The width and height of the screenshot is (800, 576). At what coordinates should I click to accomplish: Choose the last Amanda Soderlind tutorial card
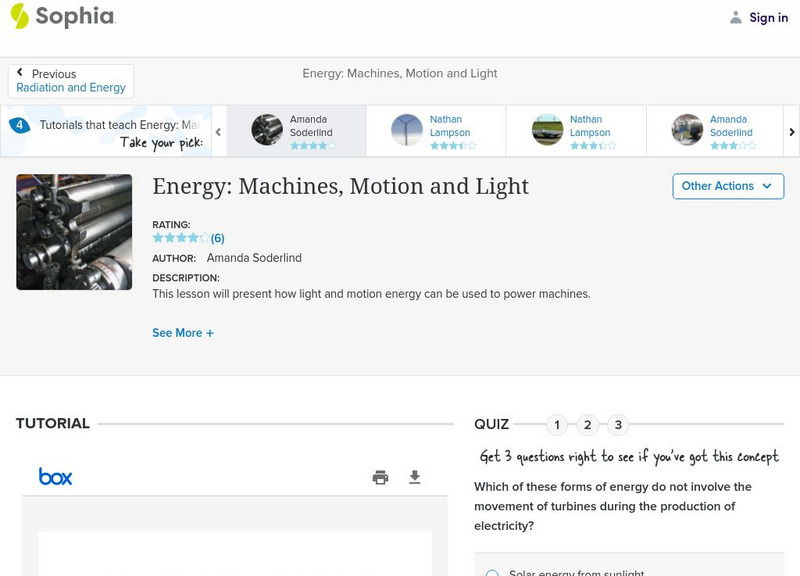(716, 130)
